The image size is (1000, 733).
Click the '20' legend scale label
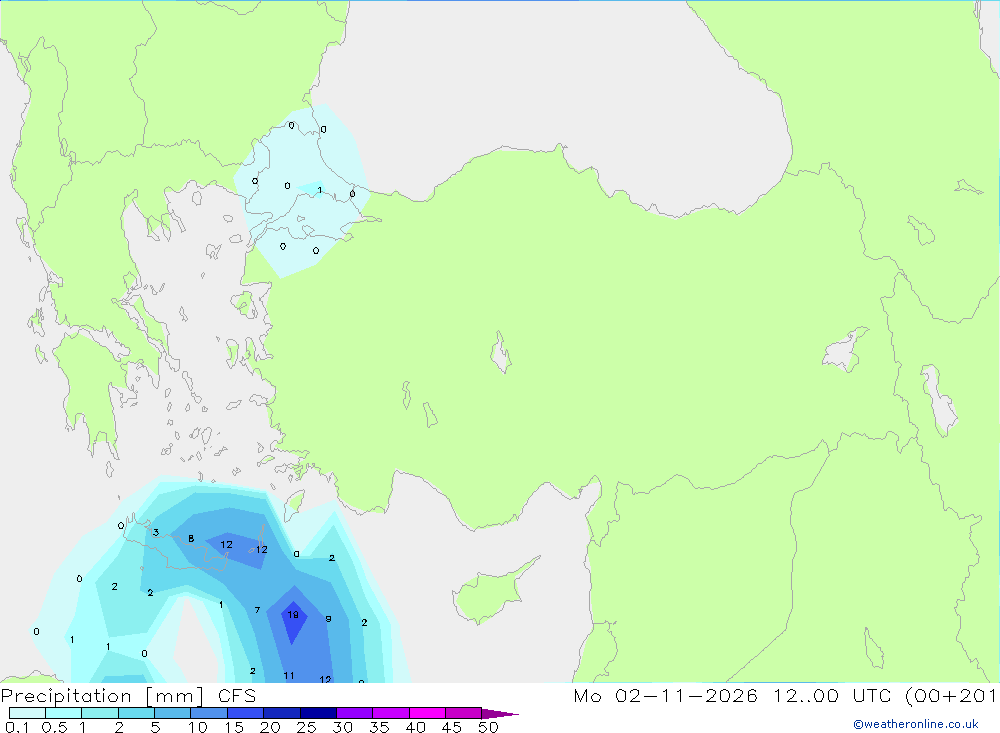click(270, 727)
